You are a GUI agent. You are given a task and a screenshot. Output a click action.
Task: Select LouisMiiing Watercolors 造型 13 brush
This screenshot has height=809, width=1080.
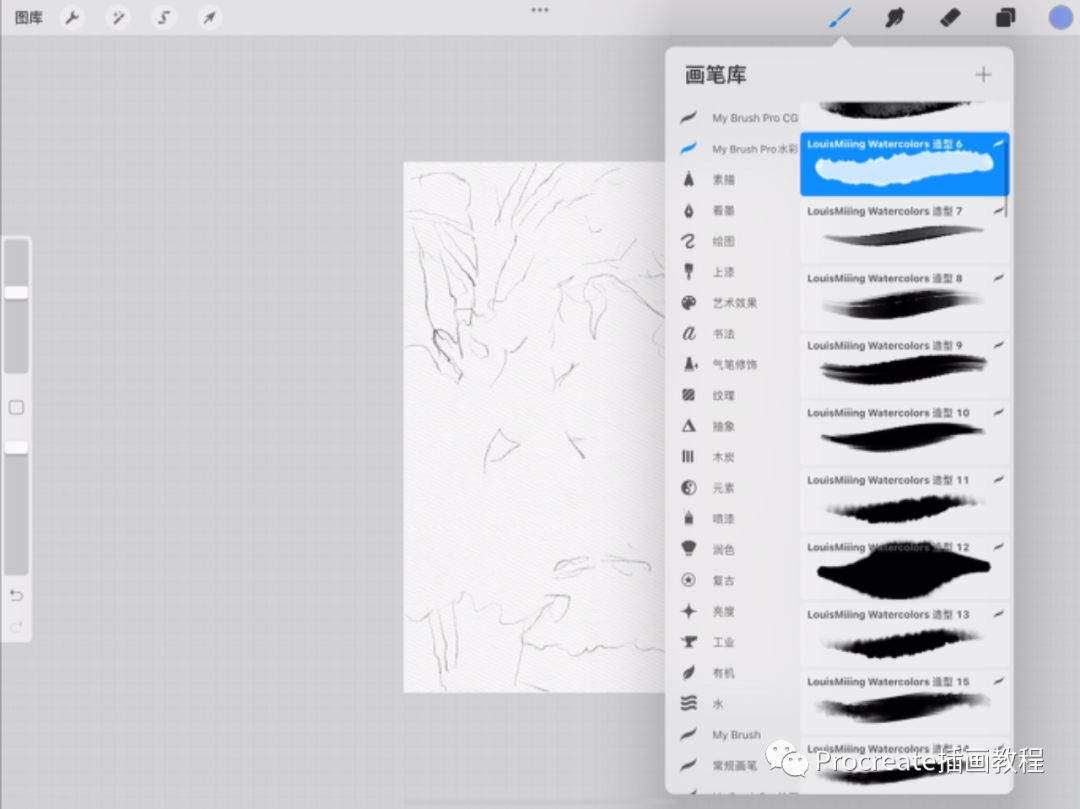coord(904,633)
